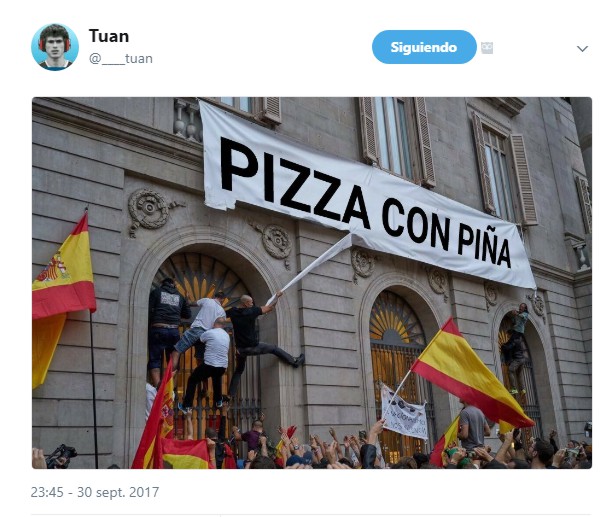612x517 pixels.
Task: Click the carved stone medallion left of the arch
Action: [x=150, y=211]
